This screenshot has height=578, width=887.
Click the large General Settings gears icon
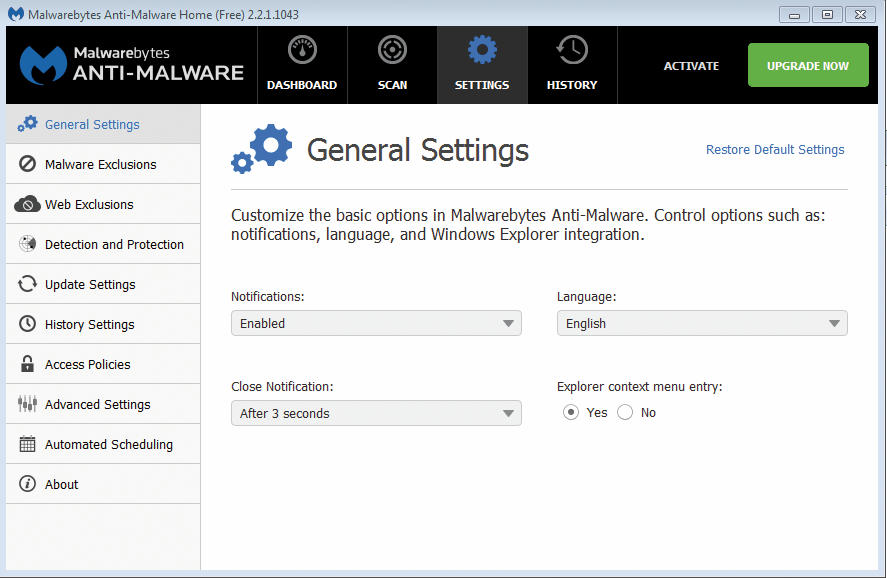(261, 149)
